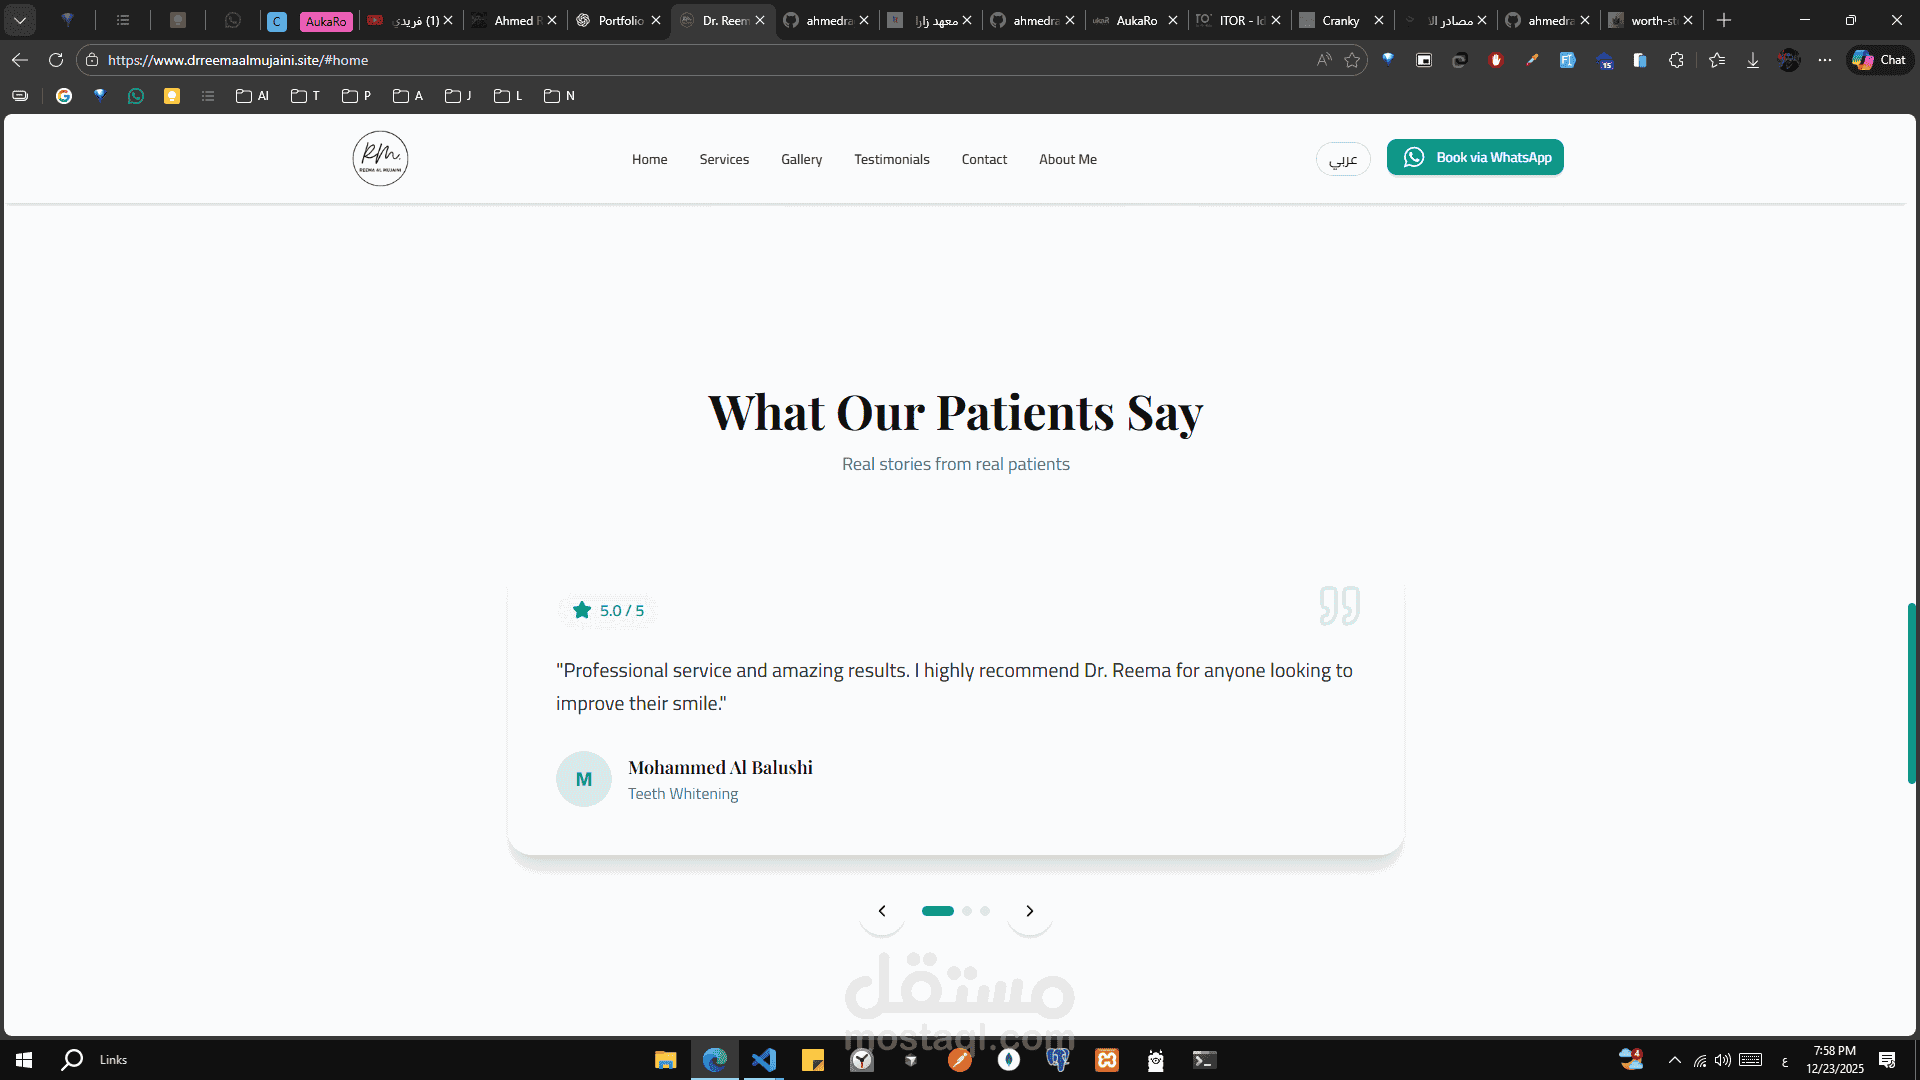Open the Downloads icon in toolbar
This screenshot has height=1080, width=1920.
(1753, 60)
